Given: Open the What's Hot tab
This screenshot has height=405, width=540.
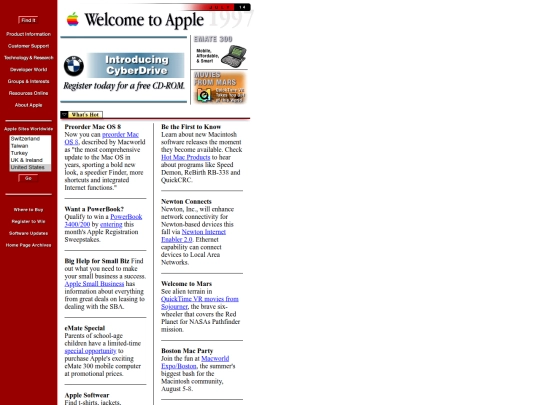Looking at the screenshot, I should coord(85,115).
